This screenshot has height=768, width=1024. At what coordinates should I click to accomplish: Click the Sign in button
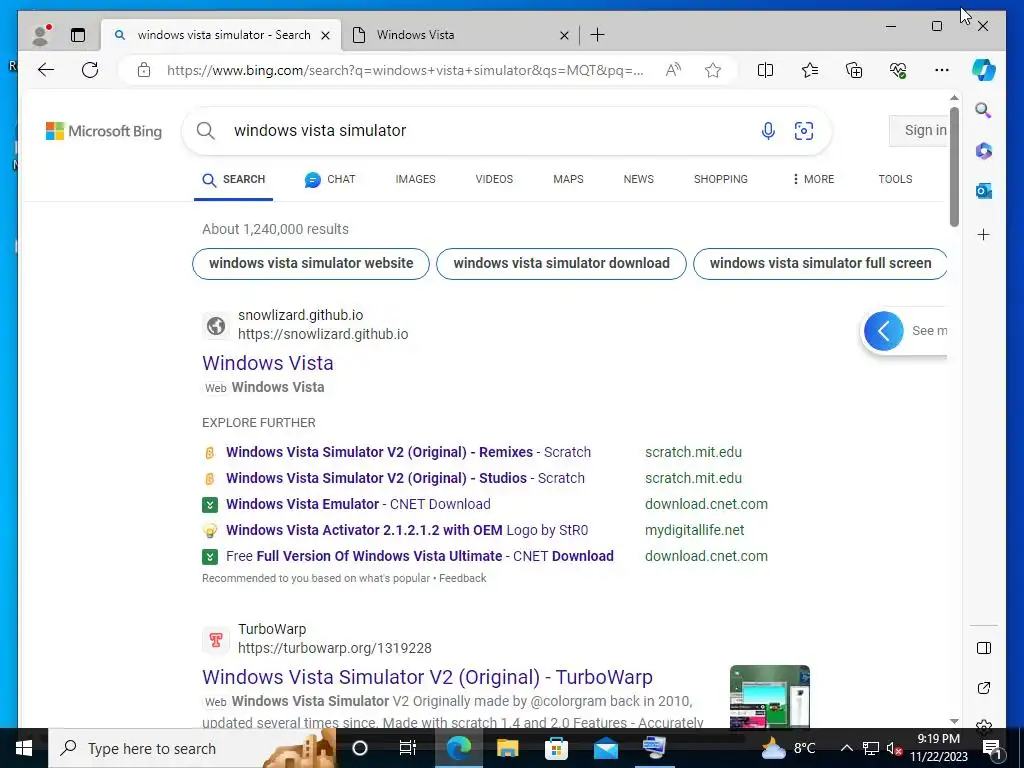919,131
